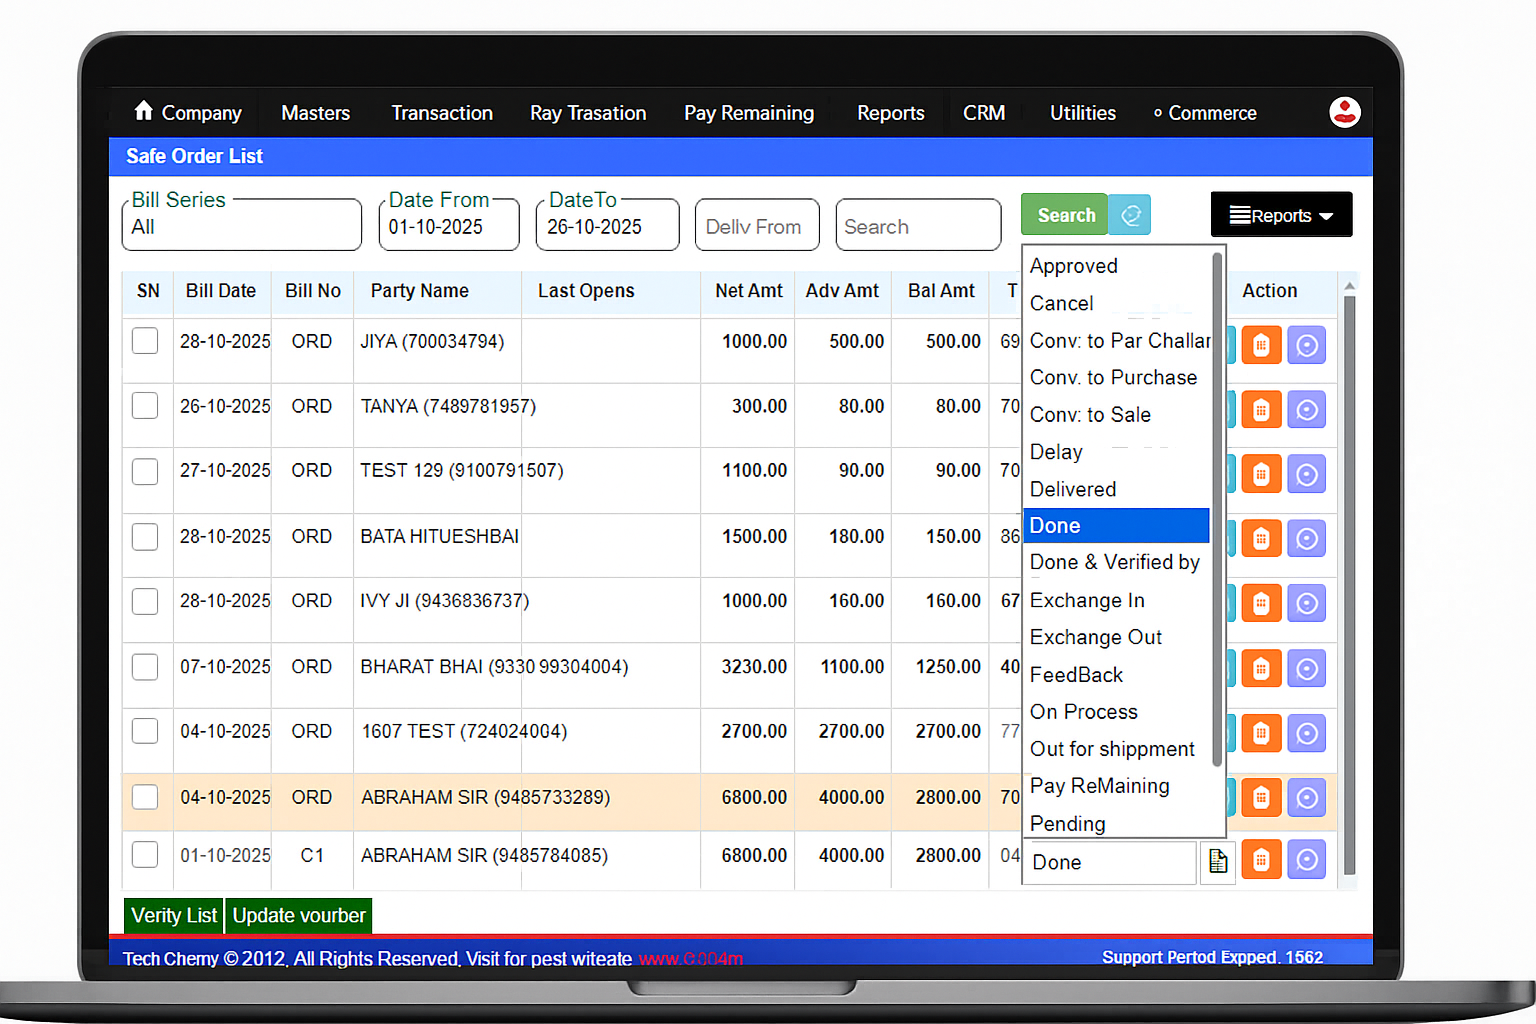Click the home icon next to Company
The width and height of the screenshot is (1536, 1024).
pyautogui.click(x=145, y=112)
